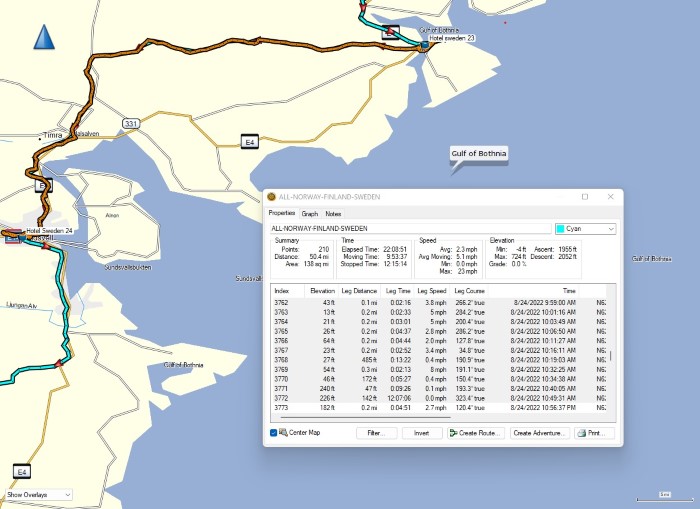Sort by the Elevation column header
Image resolution: width=700 pixels, height=509 pixels.
pos(321,291)
